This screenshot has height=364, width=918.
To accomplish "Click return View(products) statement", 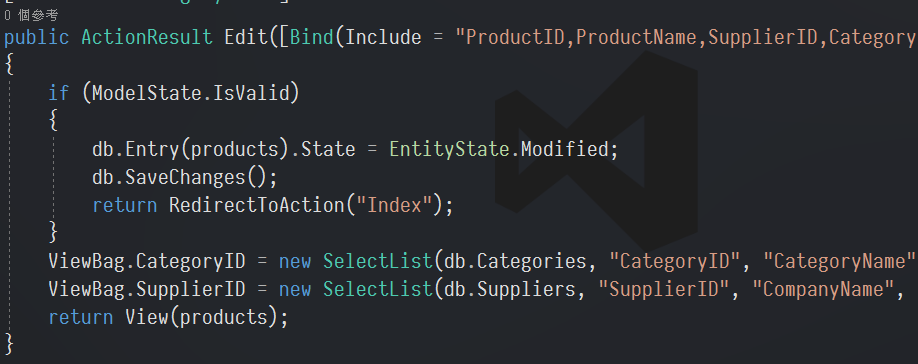I will [169, 317].
